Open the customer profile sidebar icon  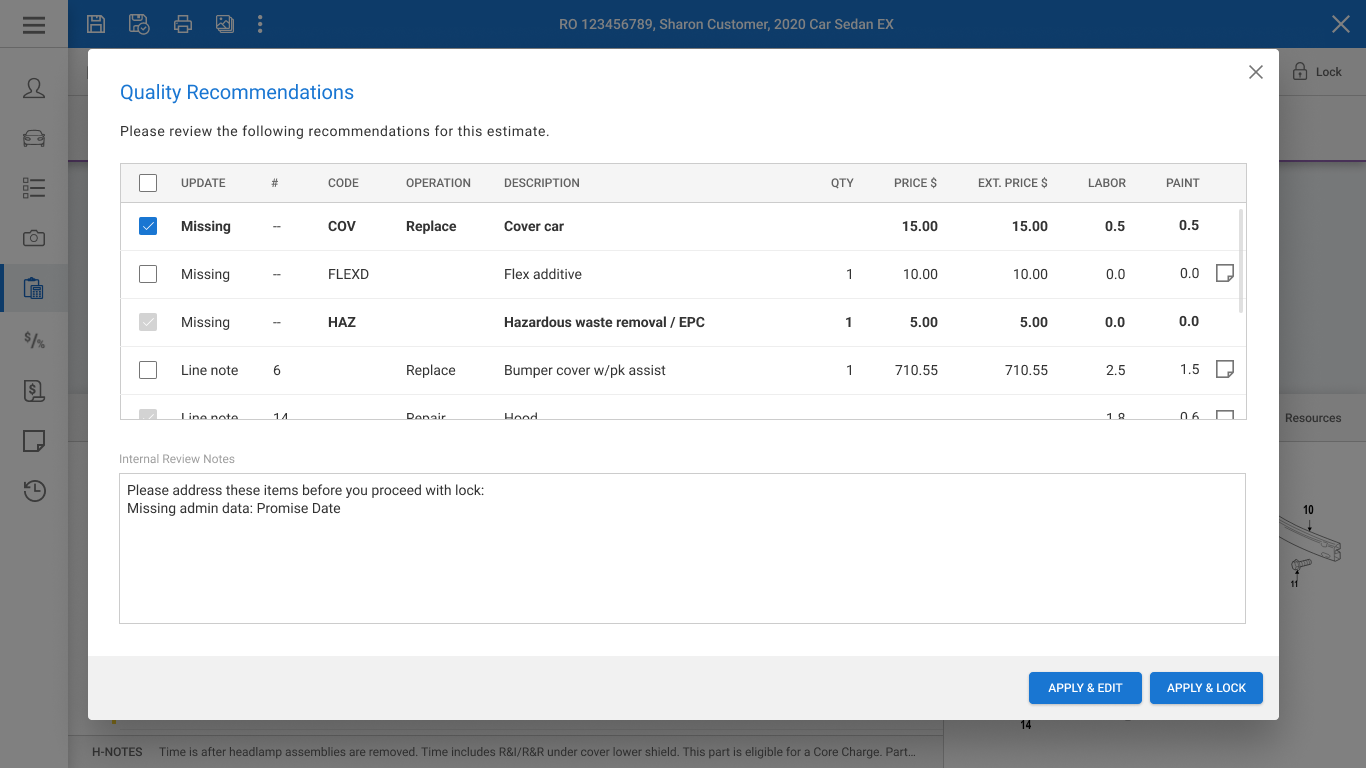click(x=34, y=88)
